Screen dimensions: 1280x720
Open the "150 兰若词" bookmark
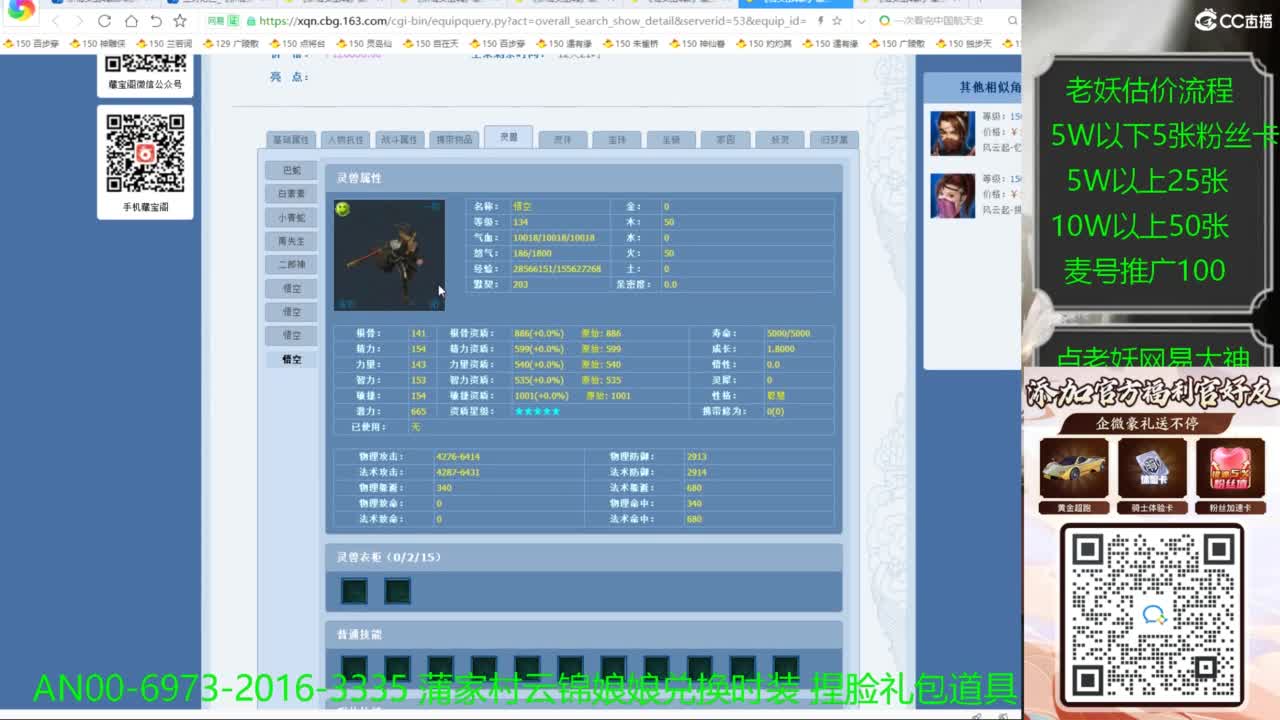pos(164,44)
